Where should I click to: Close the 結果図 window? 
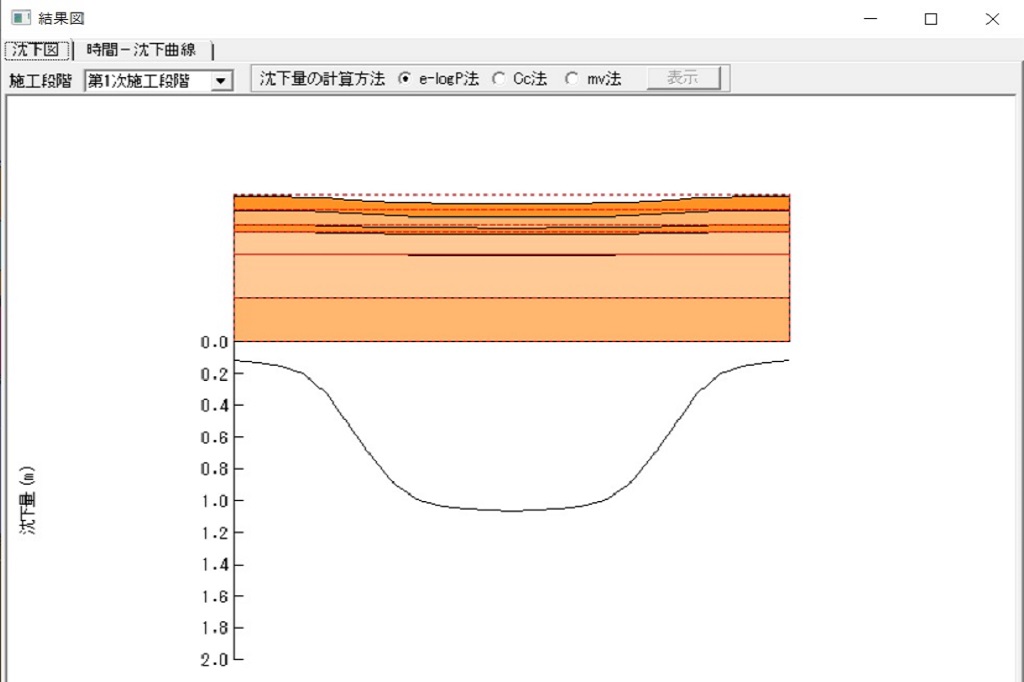coord(992,19)
